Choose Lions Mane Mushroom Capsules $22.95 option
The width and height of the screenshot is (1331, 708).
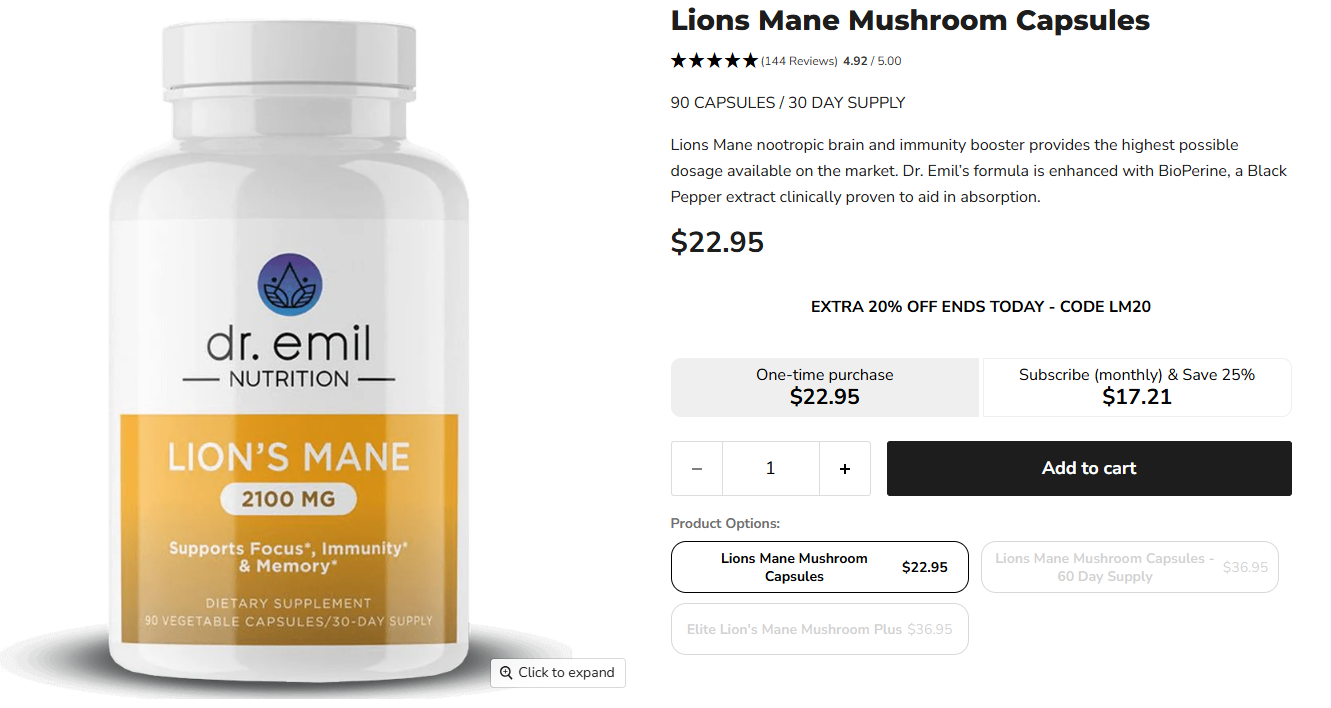pyautogui.click(x=820, y=567)
